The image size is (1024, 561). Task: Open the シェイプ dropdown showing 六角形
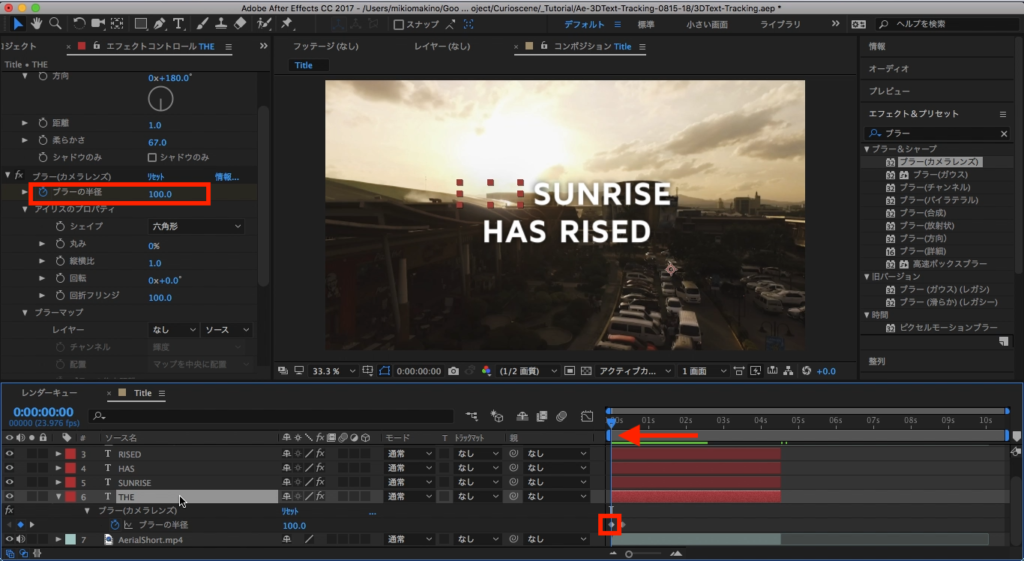coord(195,227)
